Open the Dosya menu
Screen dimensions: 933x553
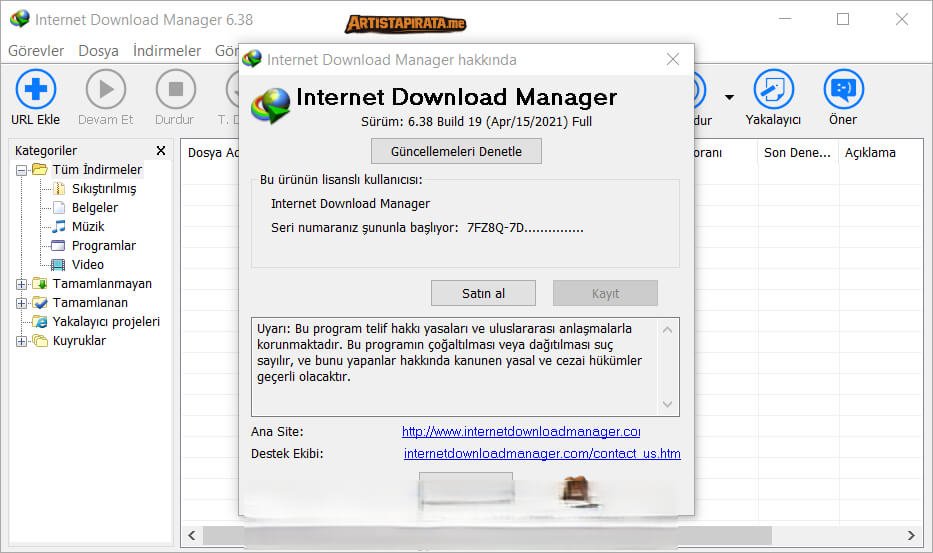98,51
